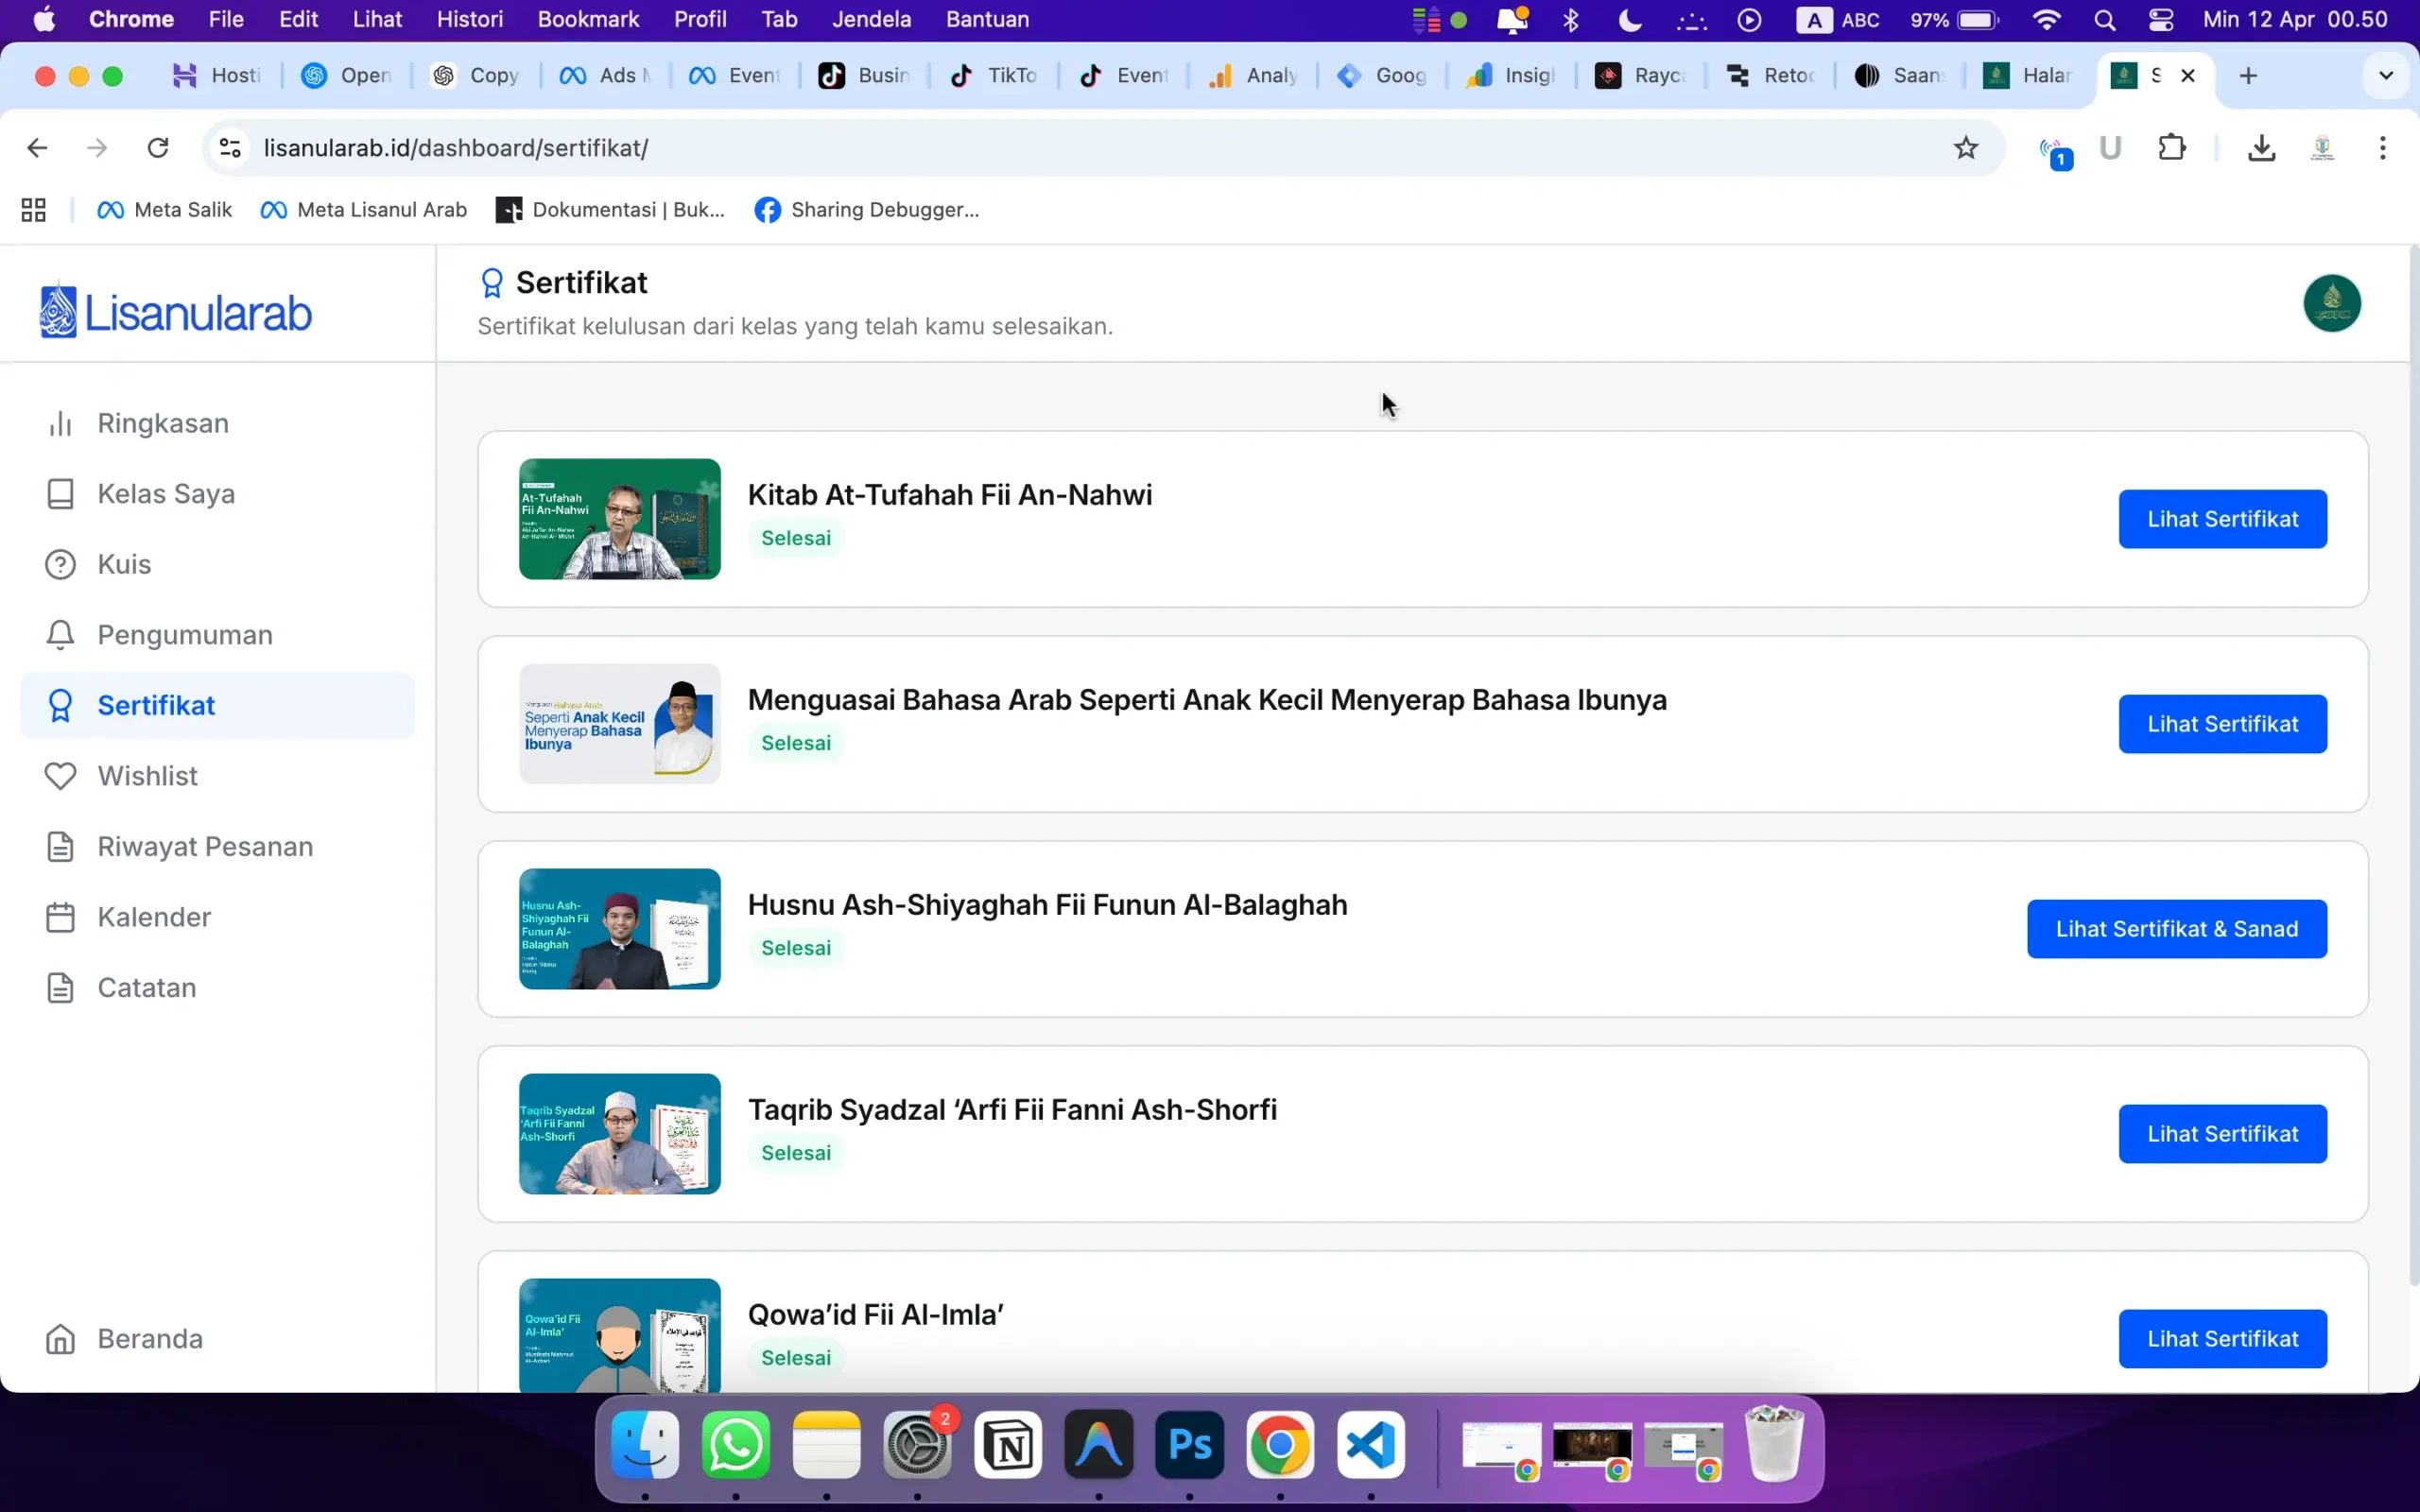Open Chrome extensions puzzle icon
Screen dimensions: 2420x1512
pyautogui.click(x=2172, y=147)
